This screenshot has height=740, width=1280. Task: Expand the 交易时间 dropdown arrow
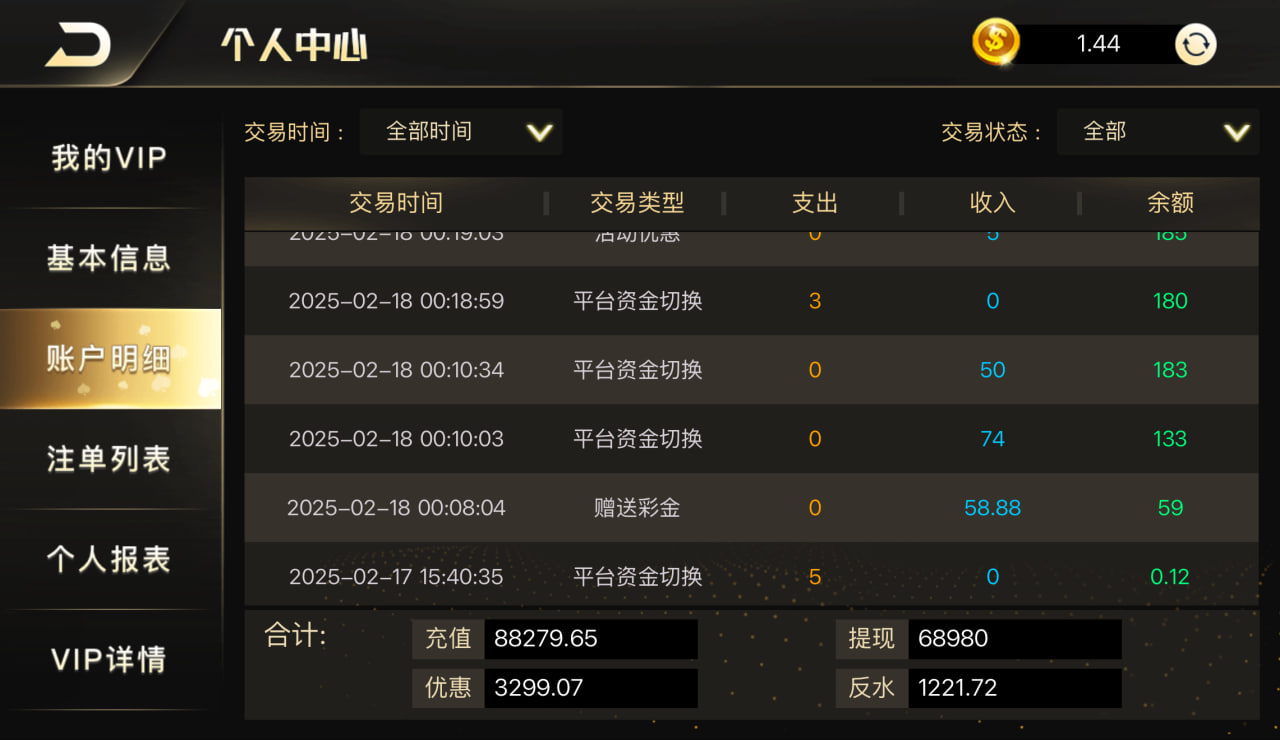click(x=540, y=132)
